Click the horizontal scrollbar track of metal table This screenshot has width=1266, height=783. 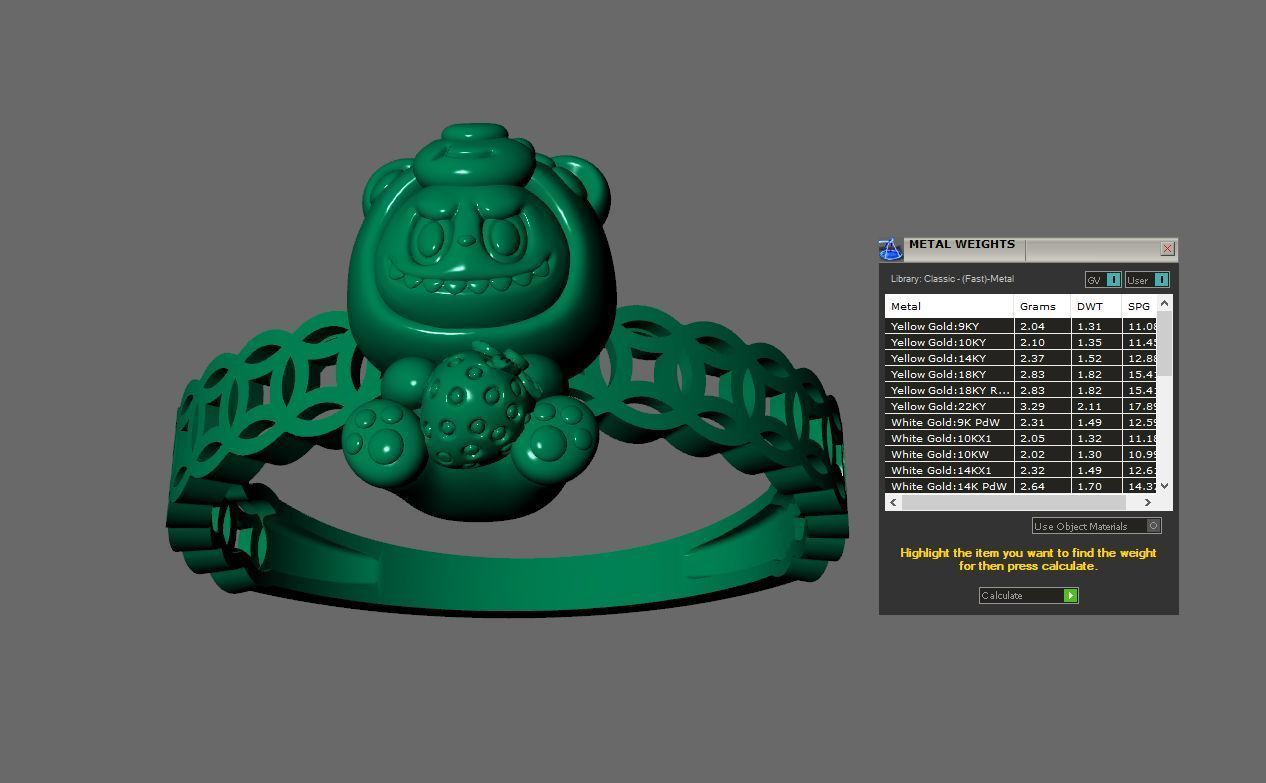pyautogui.click(x=1020, y=503)
